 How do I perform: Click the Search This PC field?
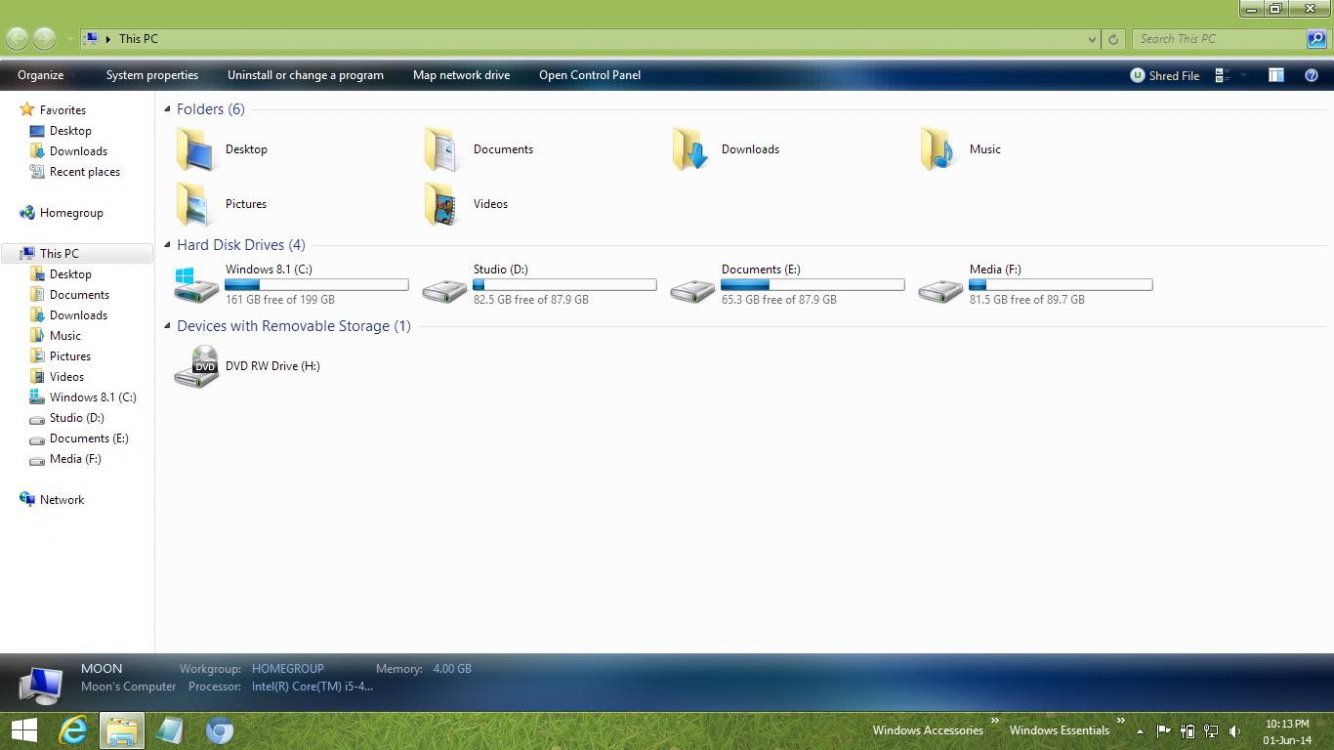click(x=1220, y=39)
